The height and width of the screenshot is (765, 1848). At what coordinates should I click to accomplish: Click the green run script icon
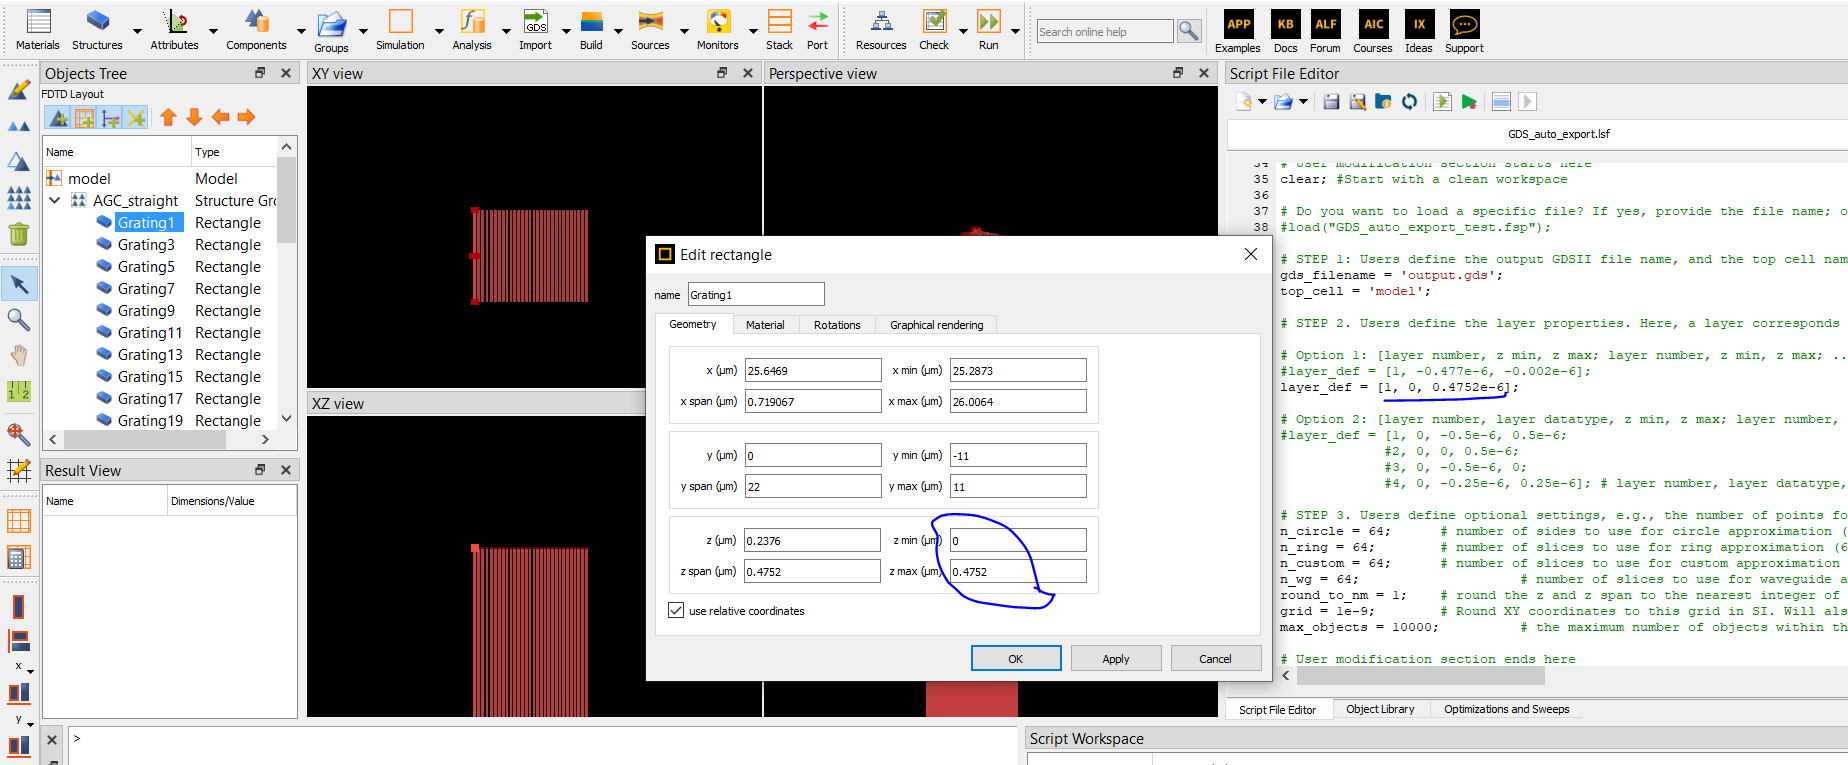[1468, 101]
